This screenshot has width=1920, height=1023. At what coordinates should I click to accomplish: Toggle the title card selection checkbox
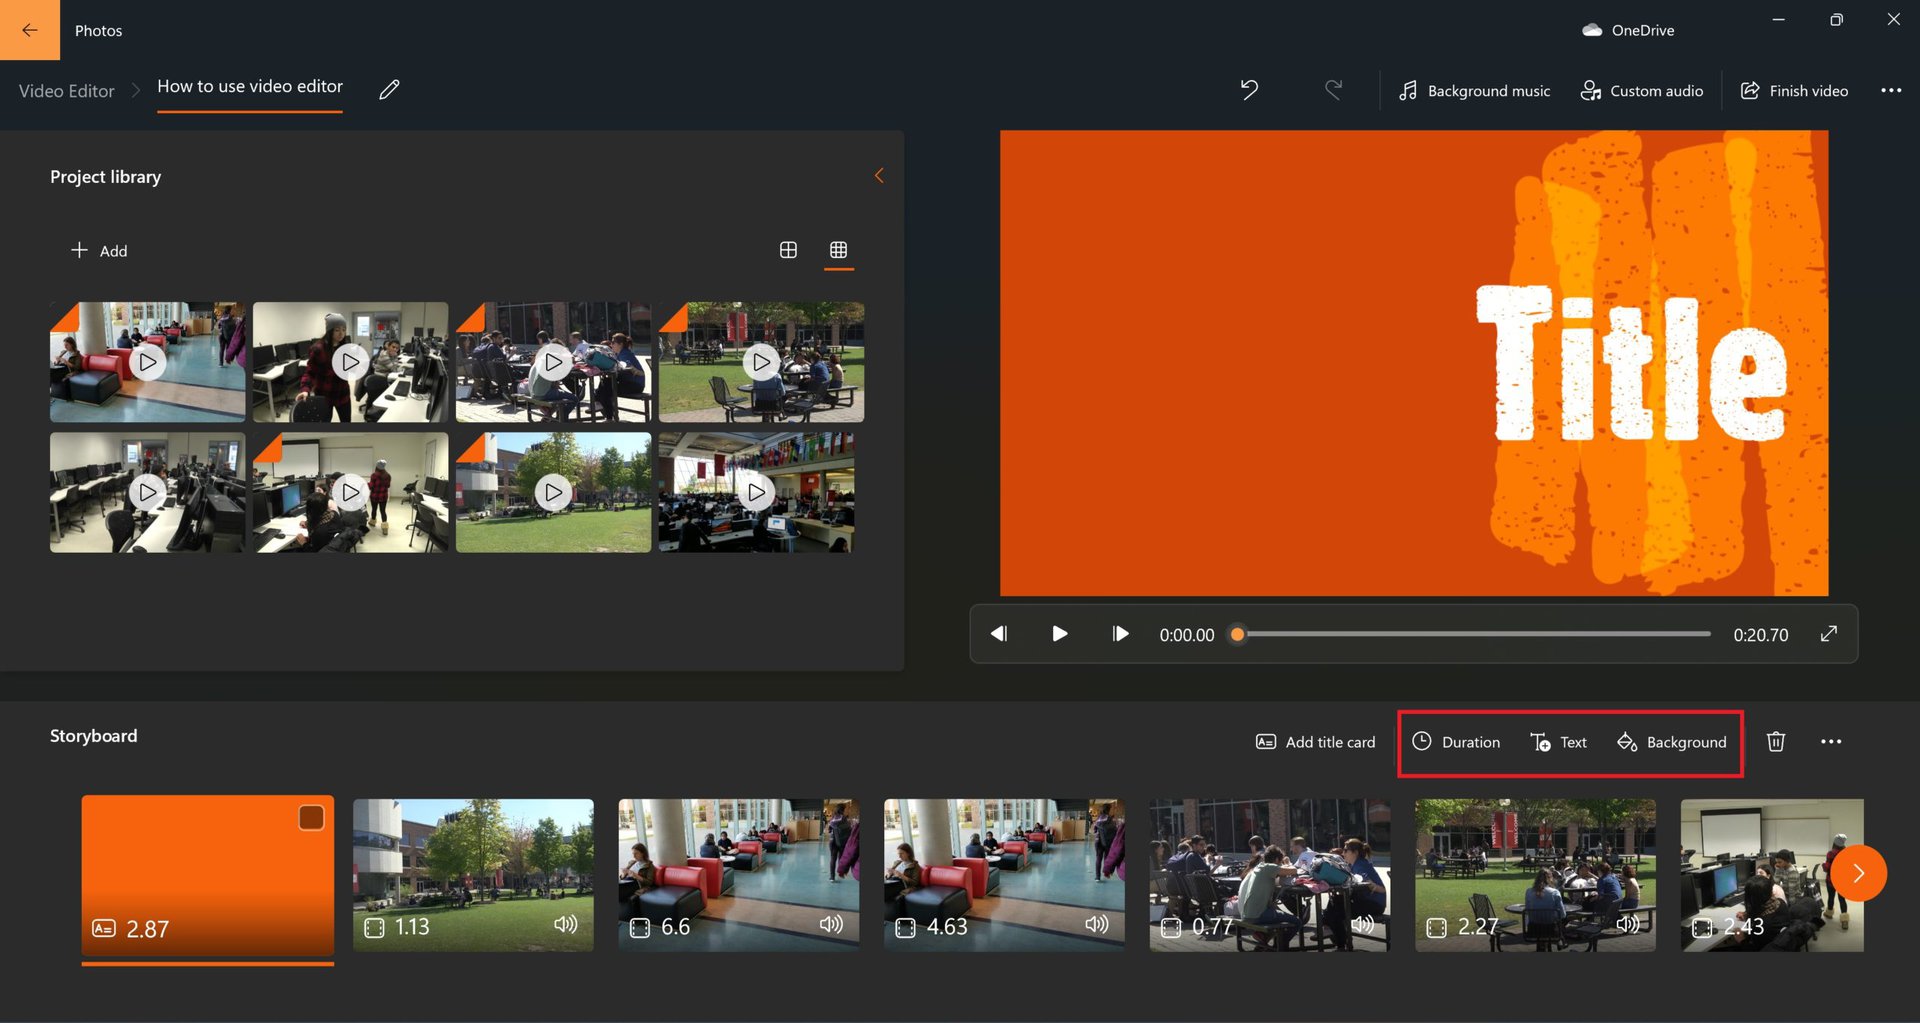coord(311,817)
